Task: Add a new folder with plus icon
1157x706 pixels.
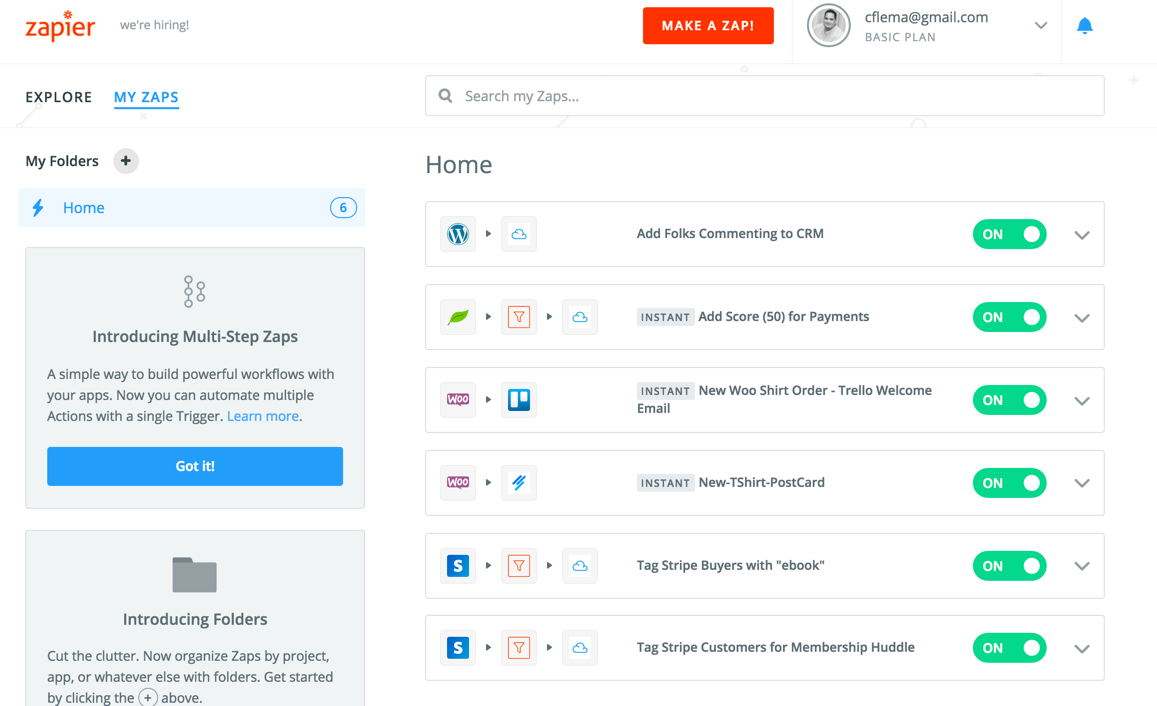Action: [x=126, y=161]
